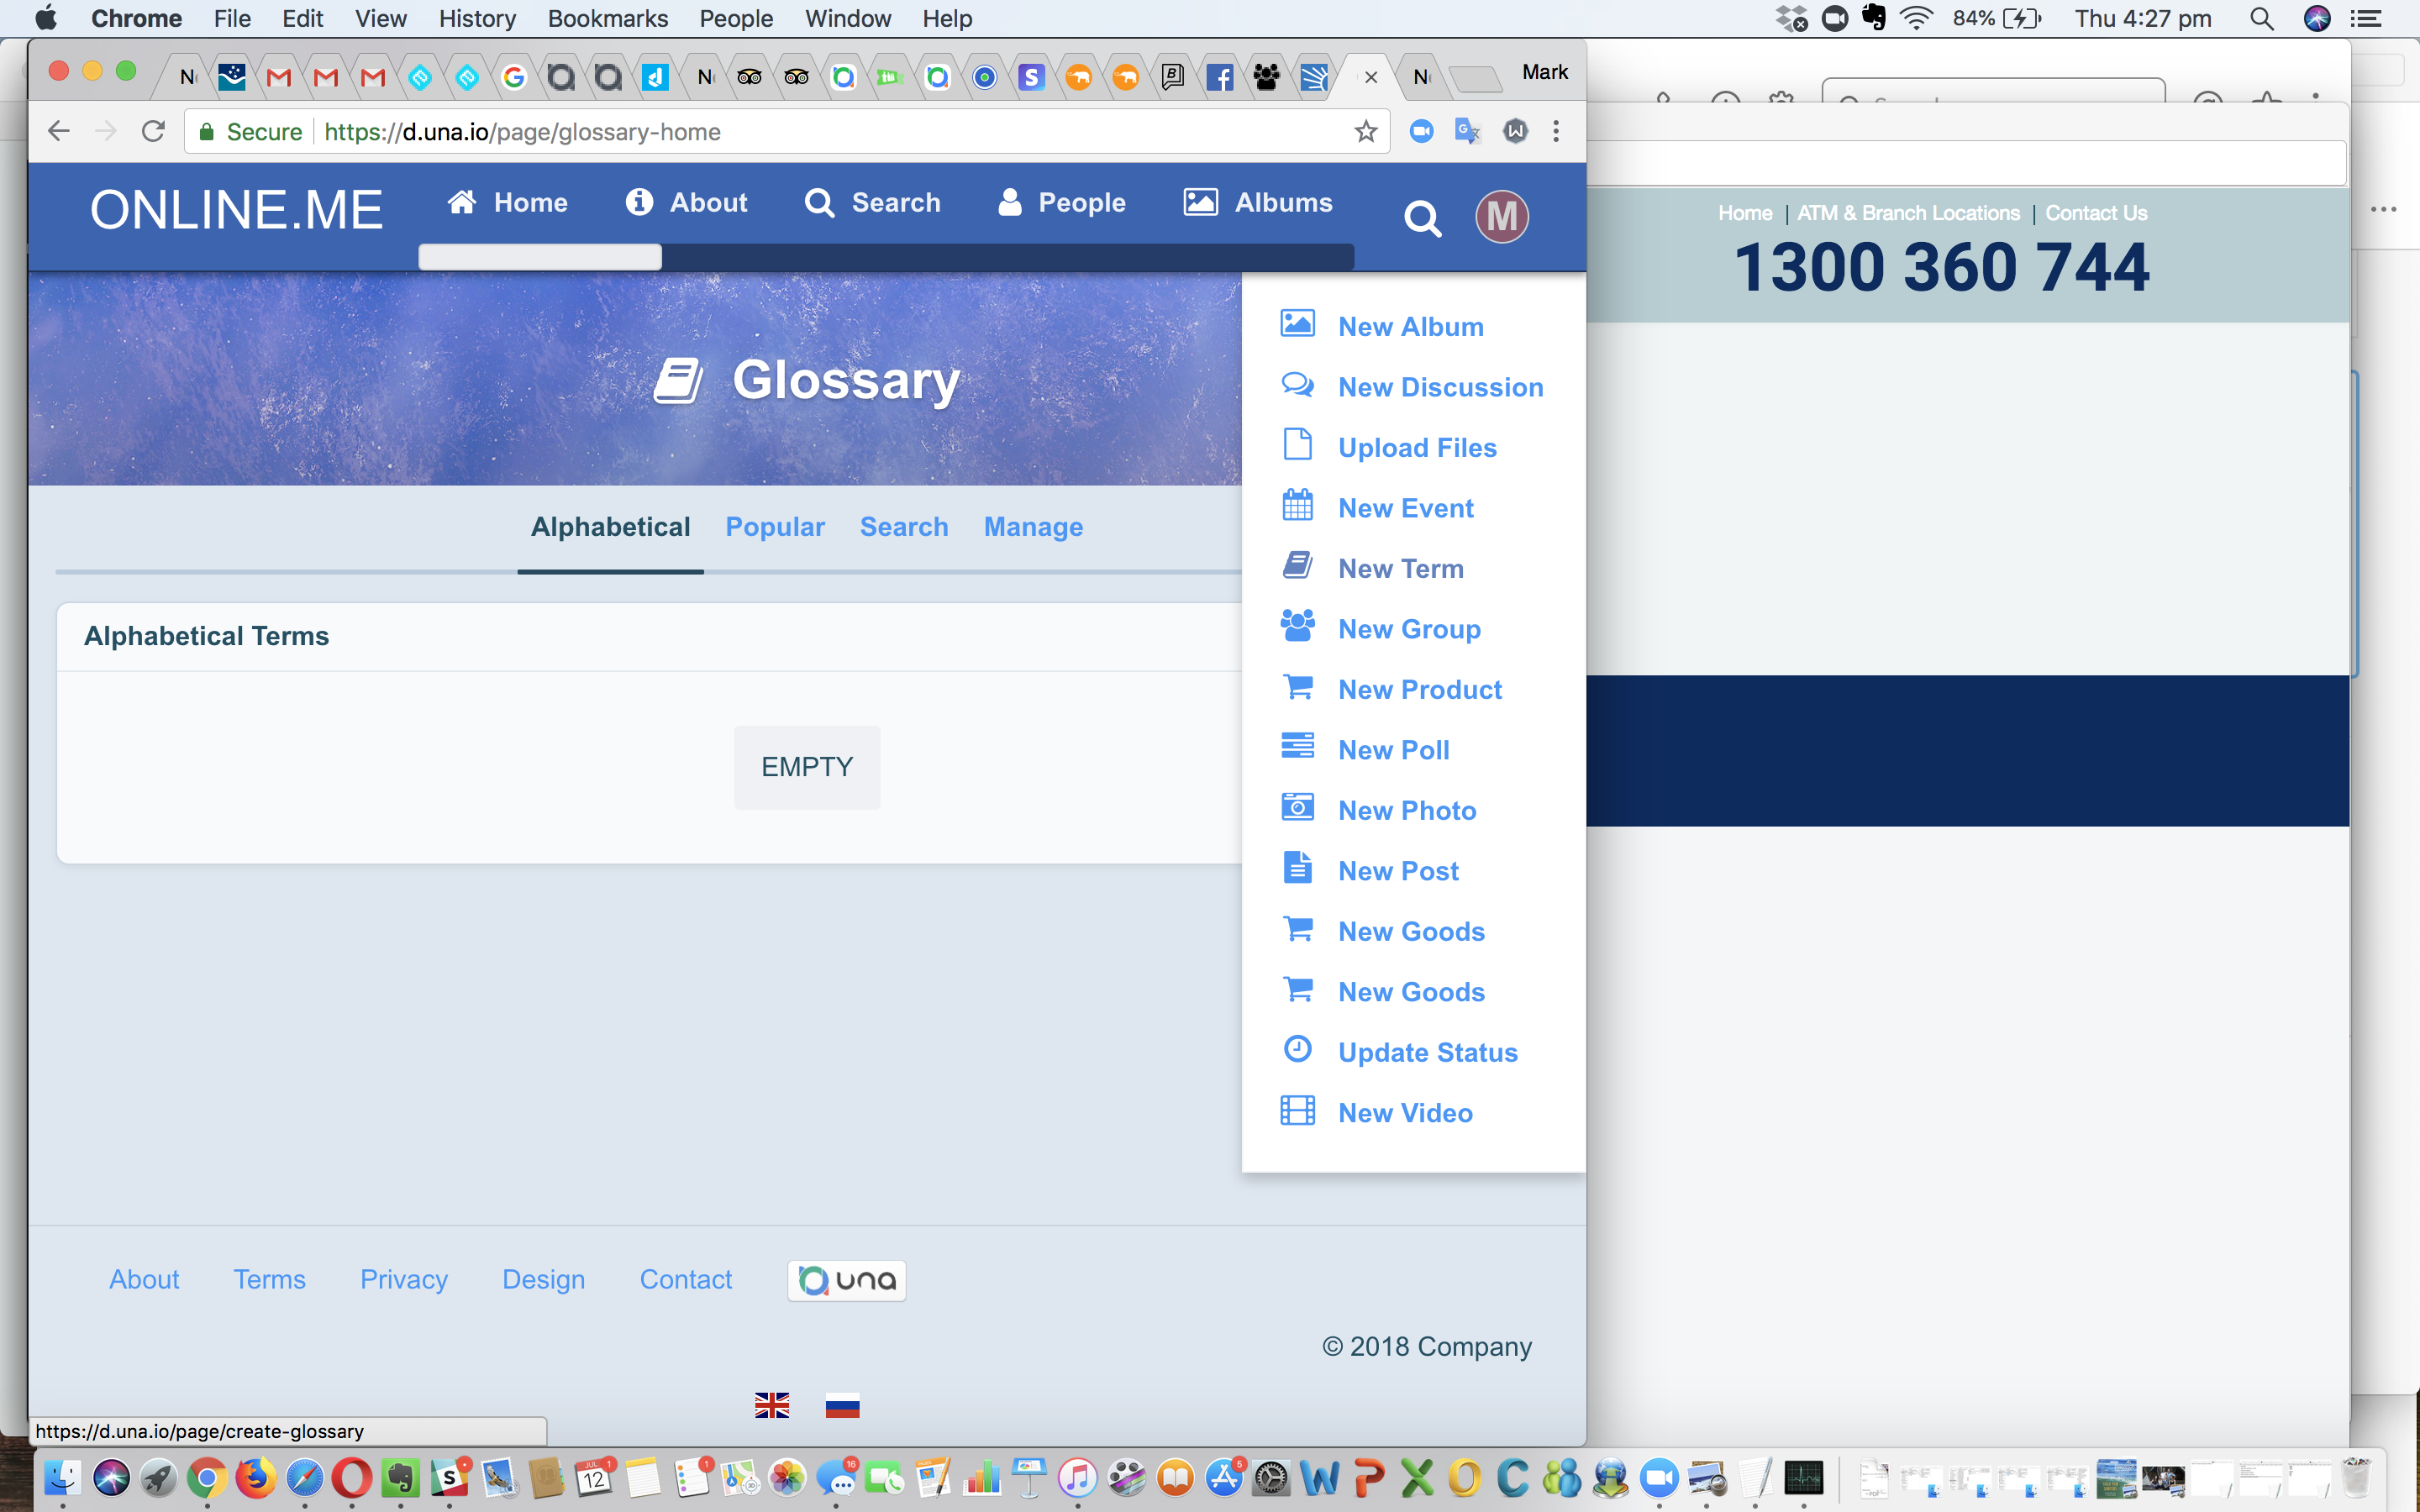The image size is (2420, 1512).
Task: Click the Update Status clock icon
Action: tap(1297, 1050)
